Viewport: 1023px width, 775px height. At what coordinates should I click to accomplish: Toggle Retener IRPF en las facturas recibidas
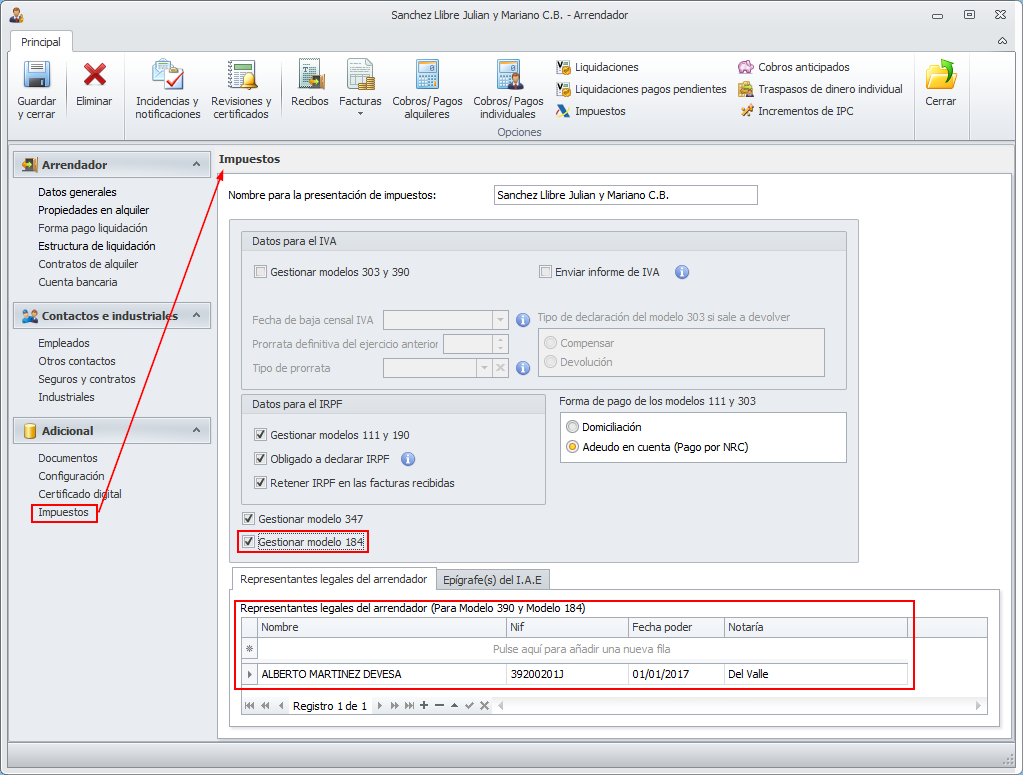(261, 483)
